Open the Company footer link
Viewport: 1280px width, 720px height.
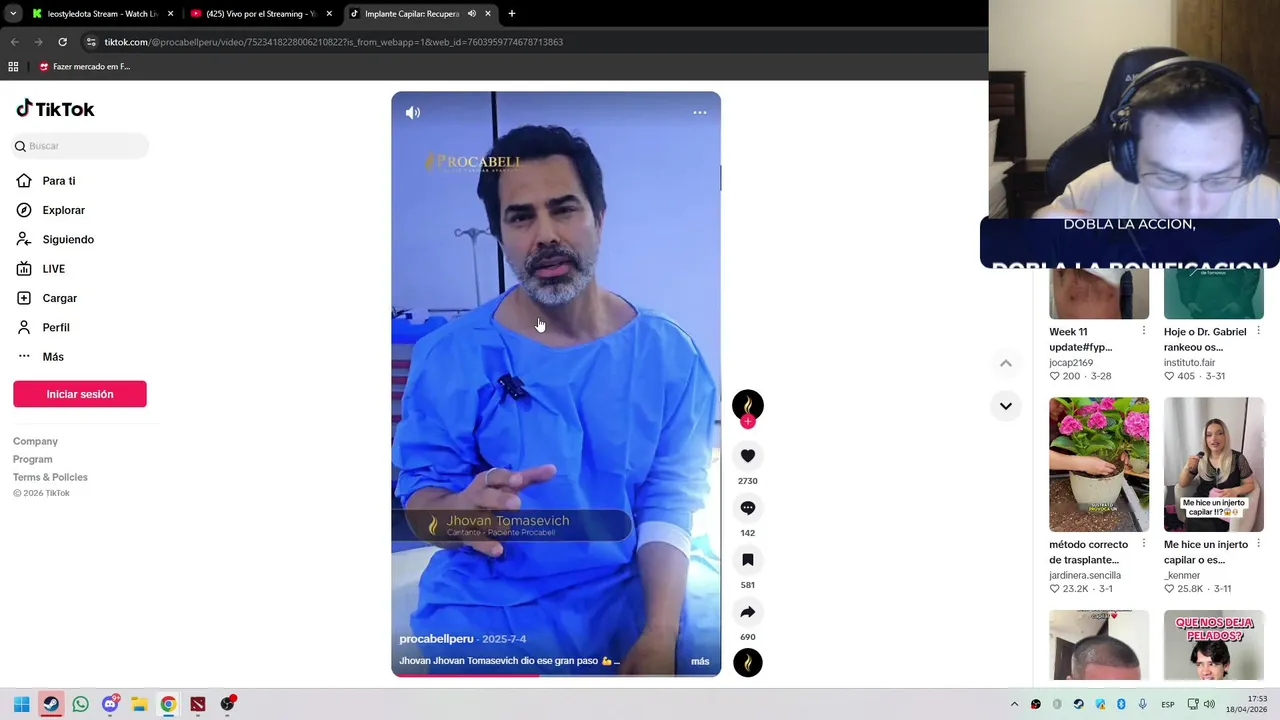point(35,441)
